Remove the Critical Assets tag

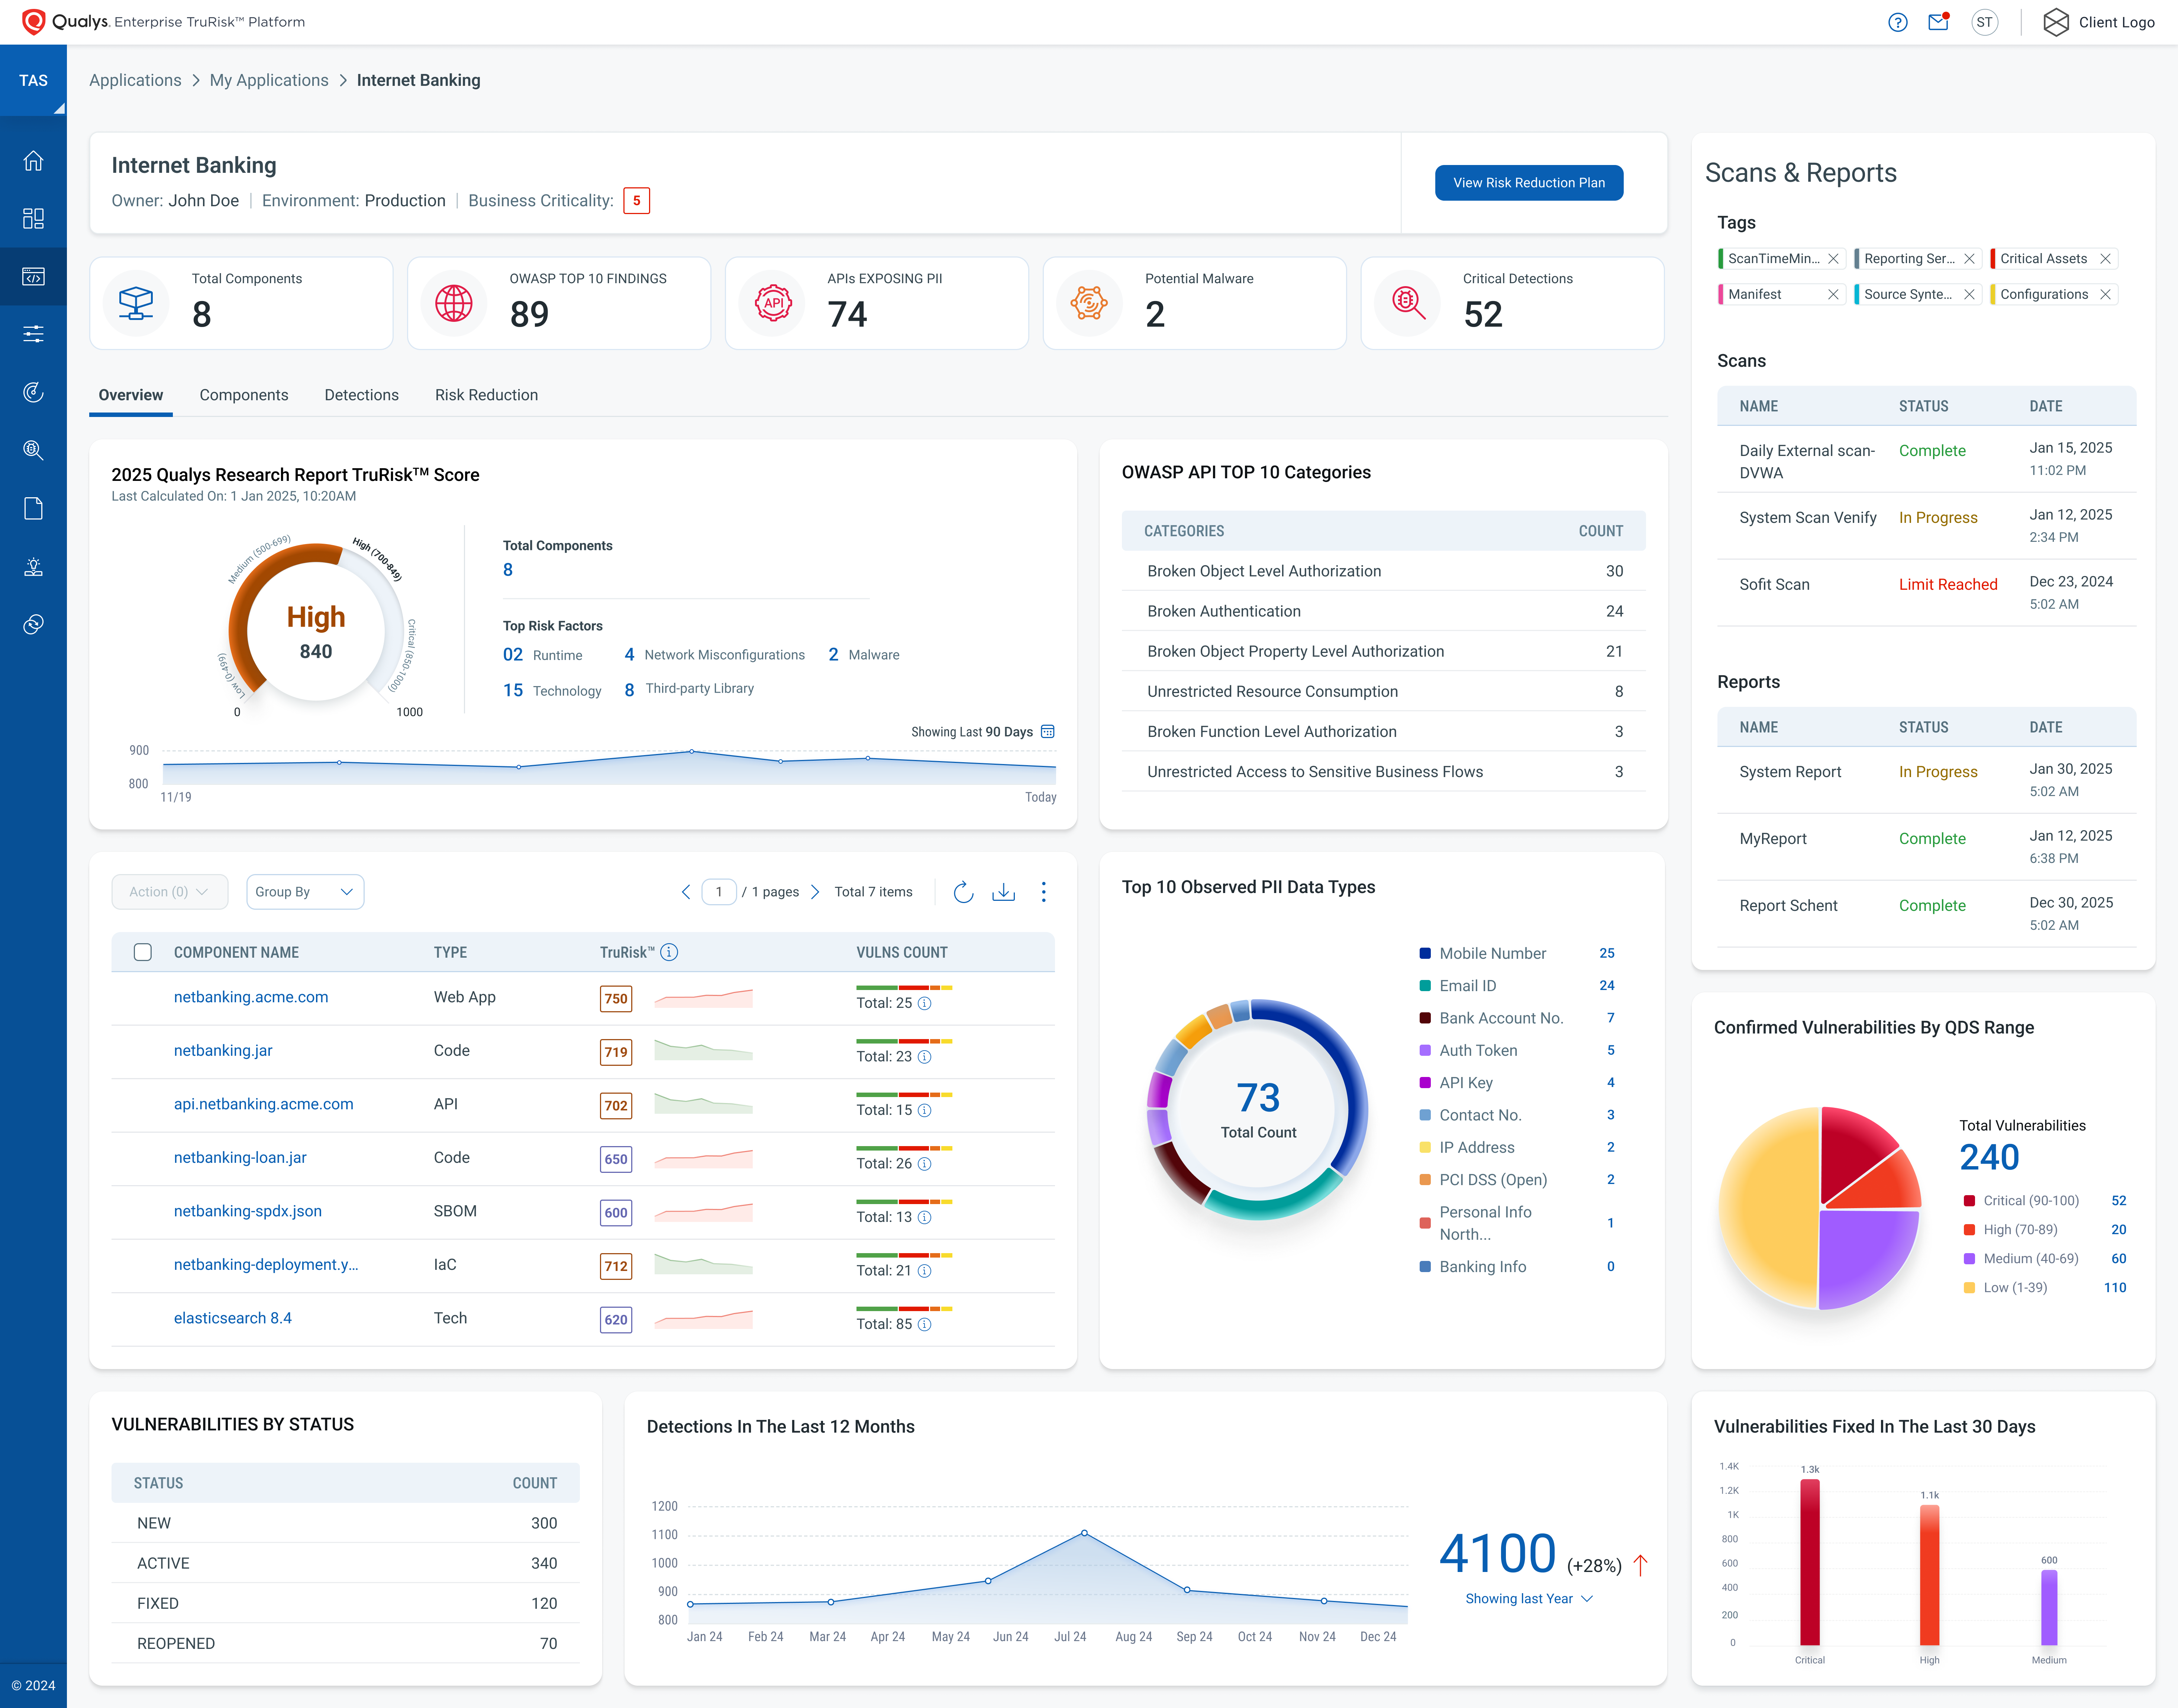pos(2106,258)
